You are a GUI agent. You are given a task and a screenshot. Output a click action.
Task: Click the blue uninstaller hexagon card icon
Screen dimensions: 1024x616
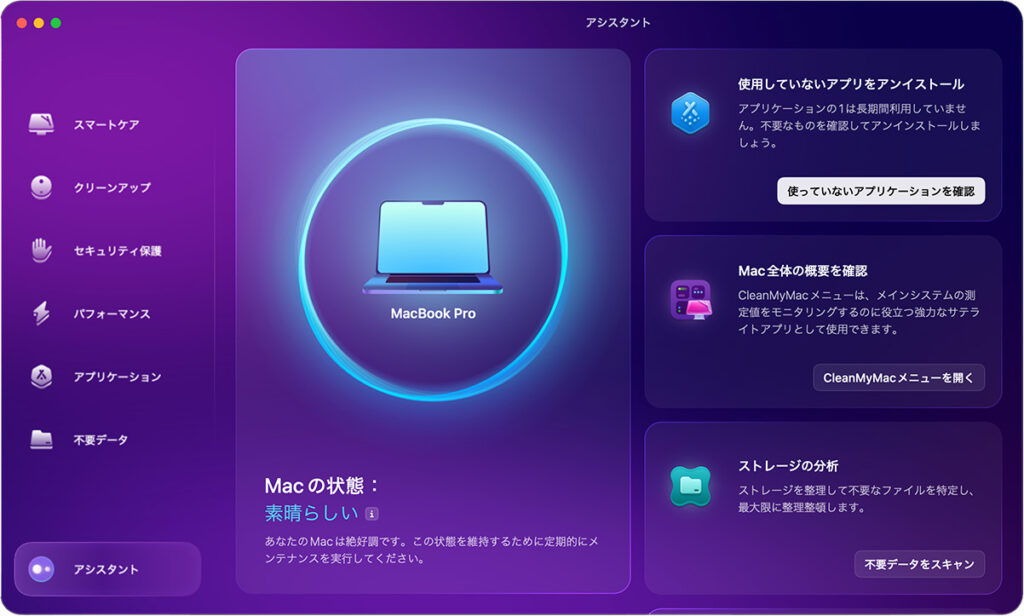tap(690, 113)
